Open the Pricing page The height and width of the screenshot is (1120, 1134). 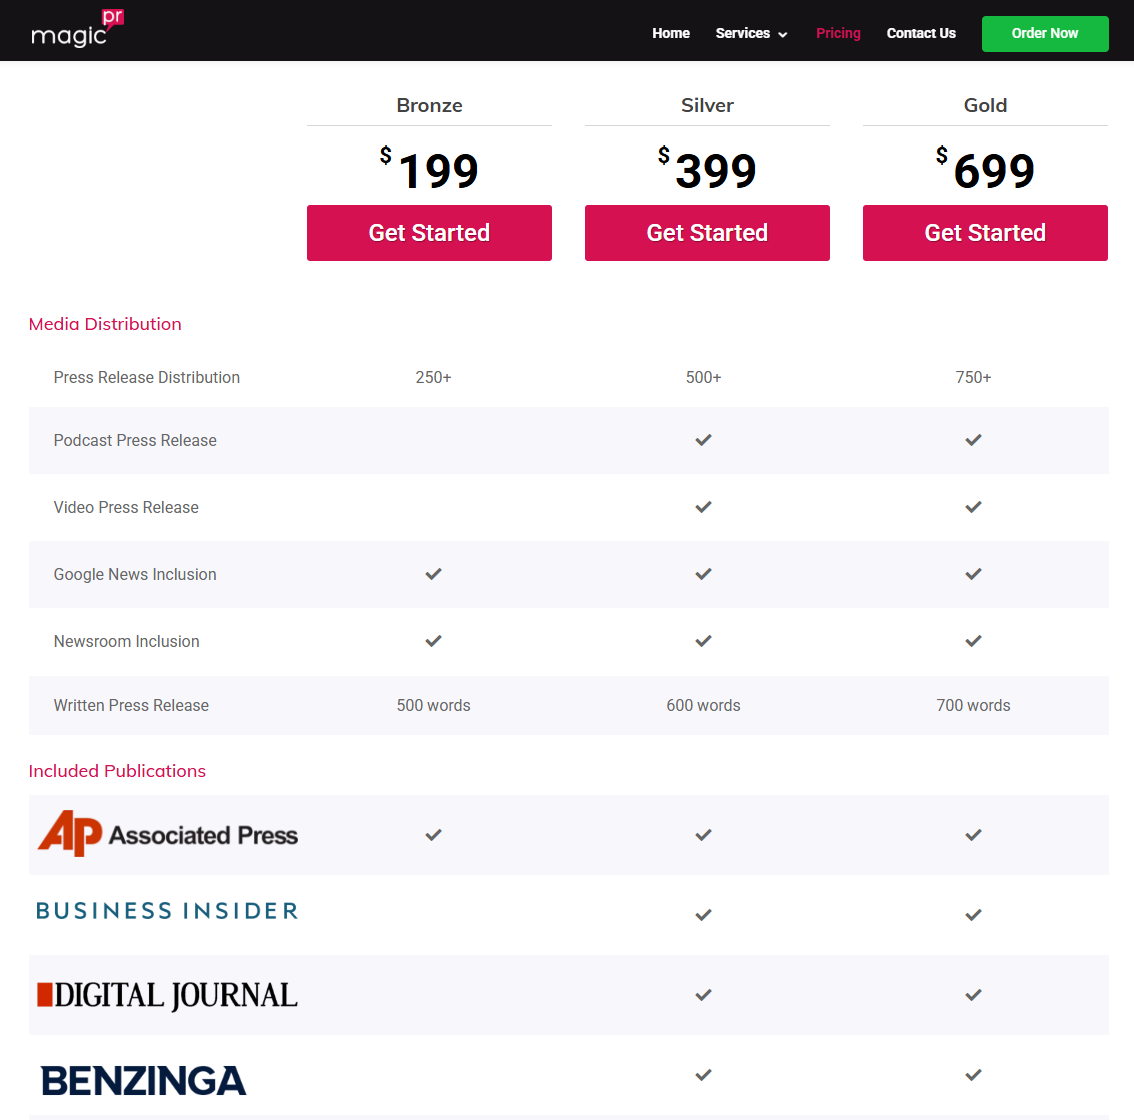pyautogui.click(x=838, y=33)
